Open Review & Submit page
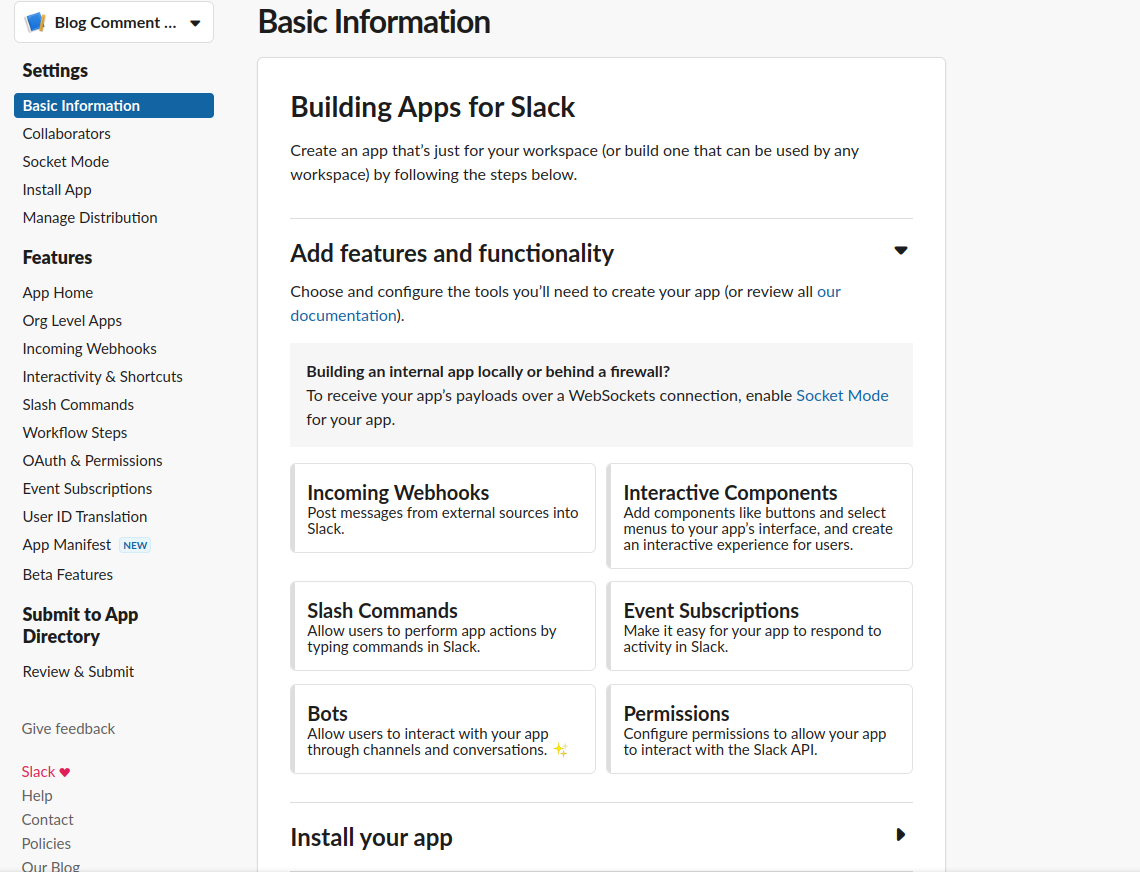Screen dimensions: 1140x872 coord(79,672)
